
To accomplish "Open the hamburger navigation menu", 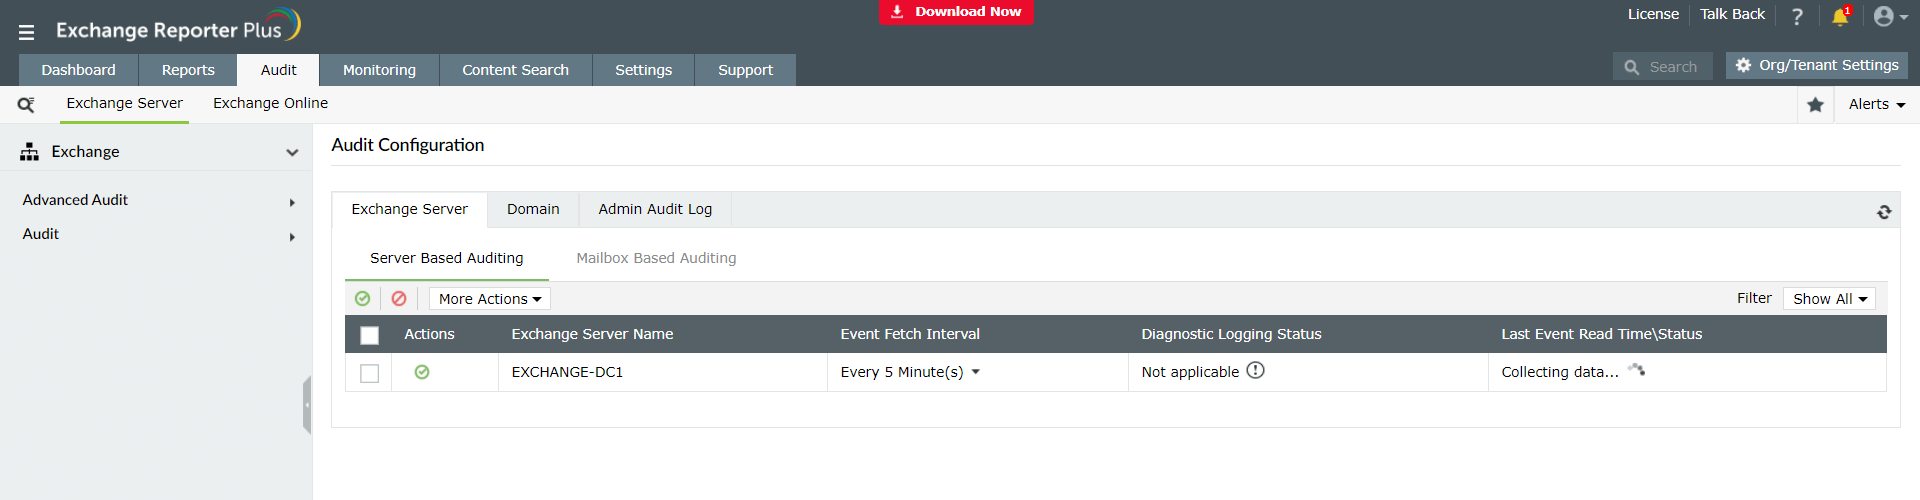I will (27, 32).
